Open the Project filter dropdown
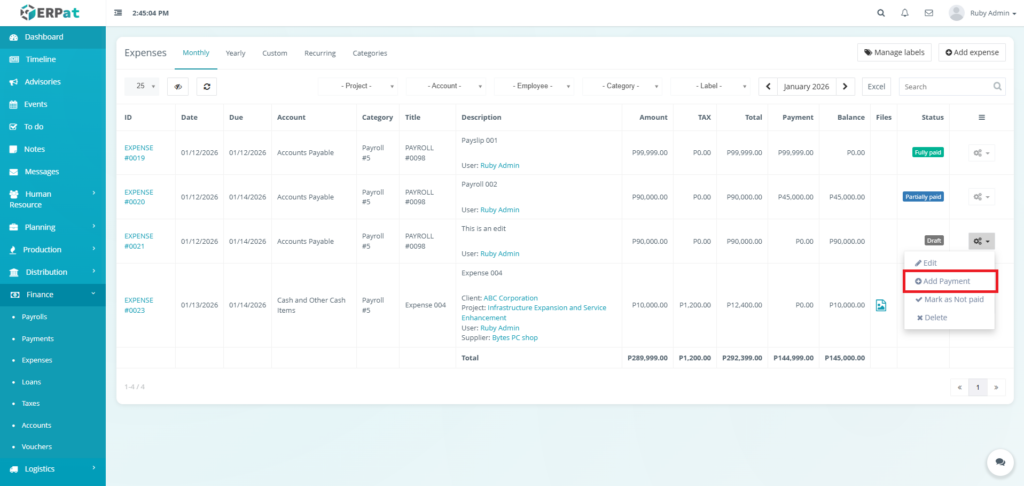This screenshot has width=1024, height=486. pos(358,87)
